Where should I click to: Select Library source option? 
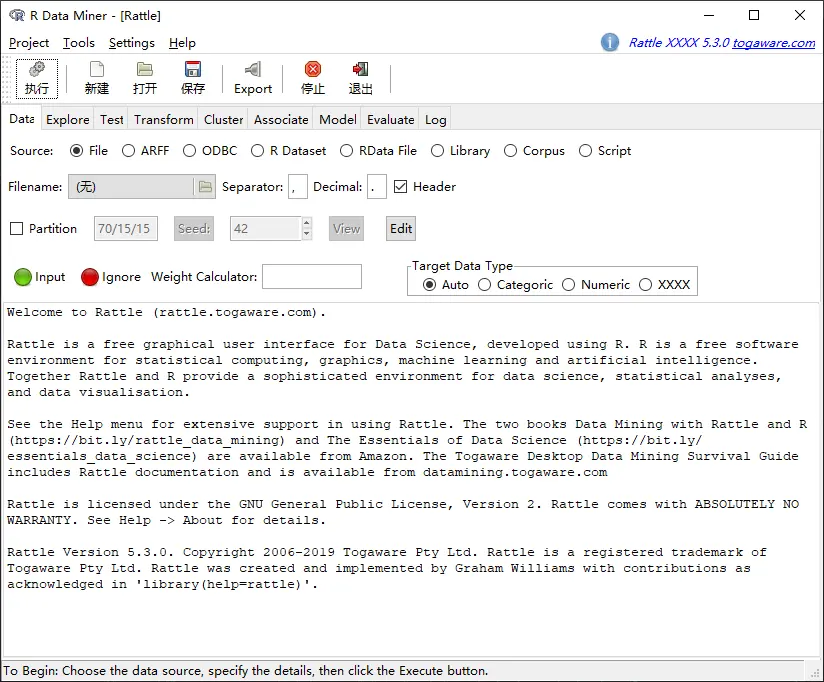point(437,151)
